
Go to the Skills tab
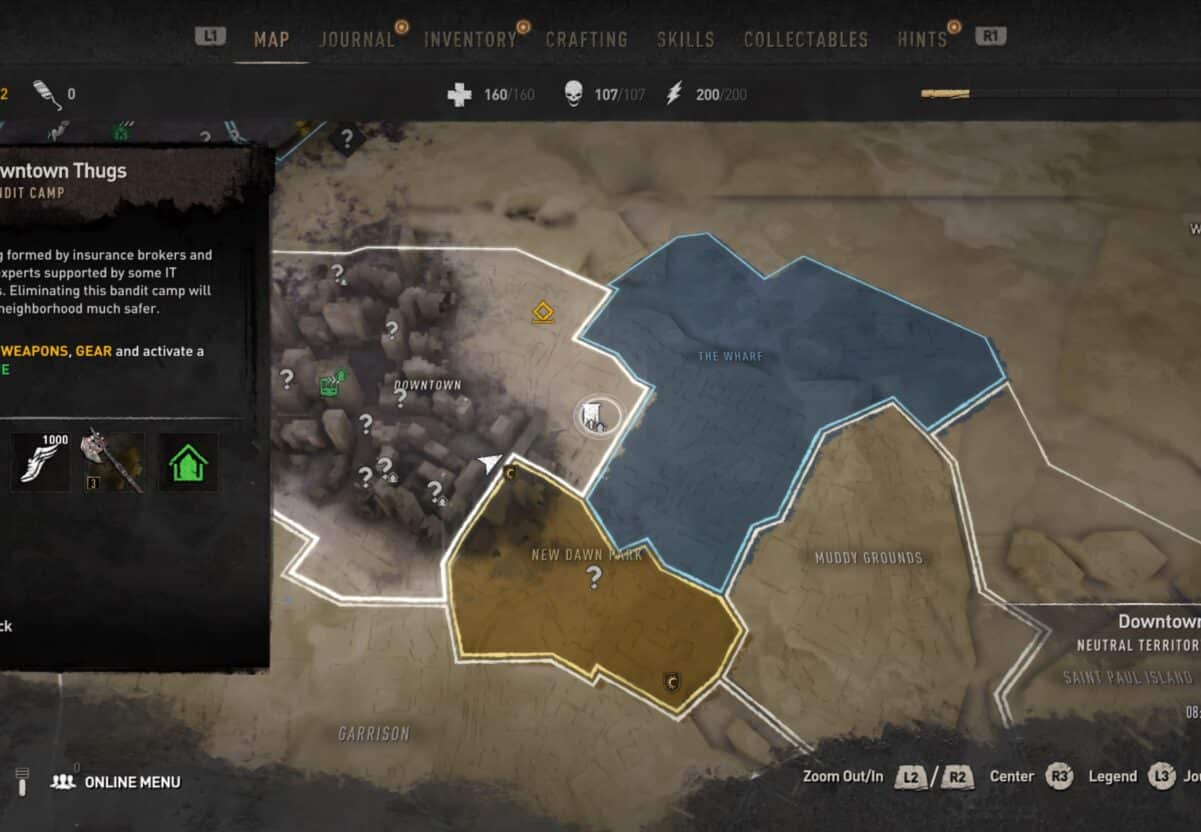pyautogui.click(x=685, y=40)
